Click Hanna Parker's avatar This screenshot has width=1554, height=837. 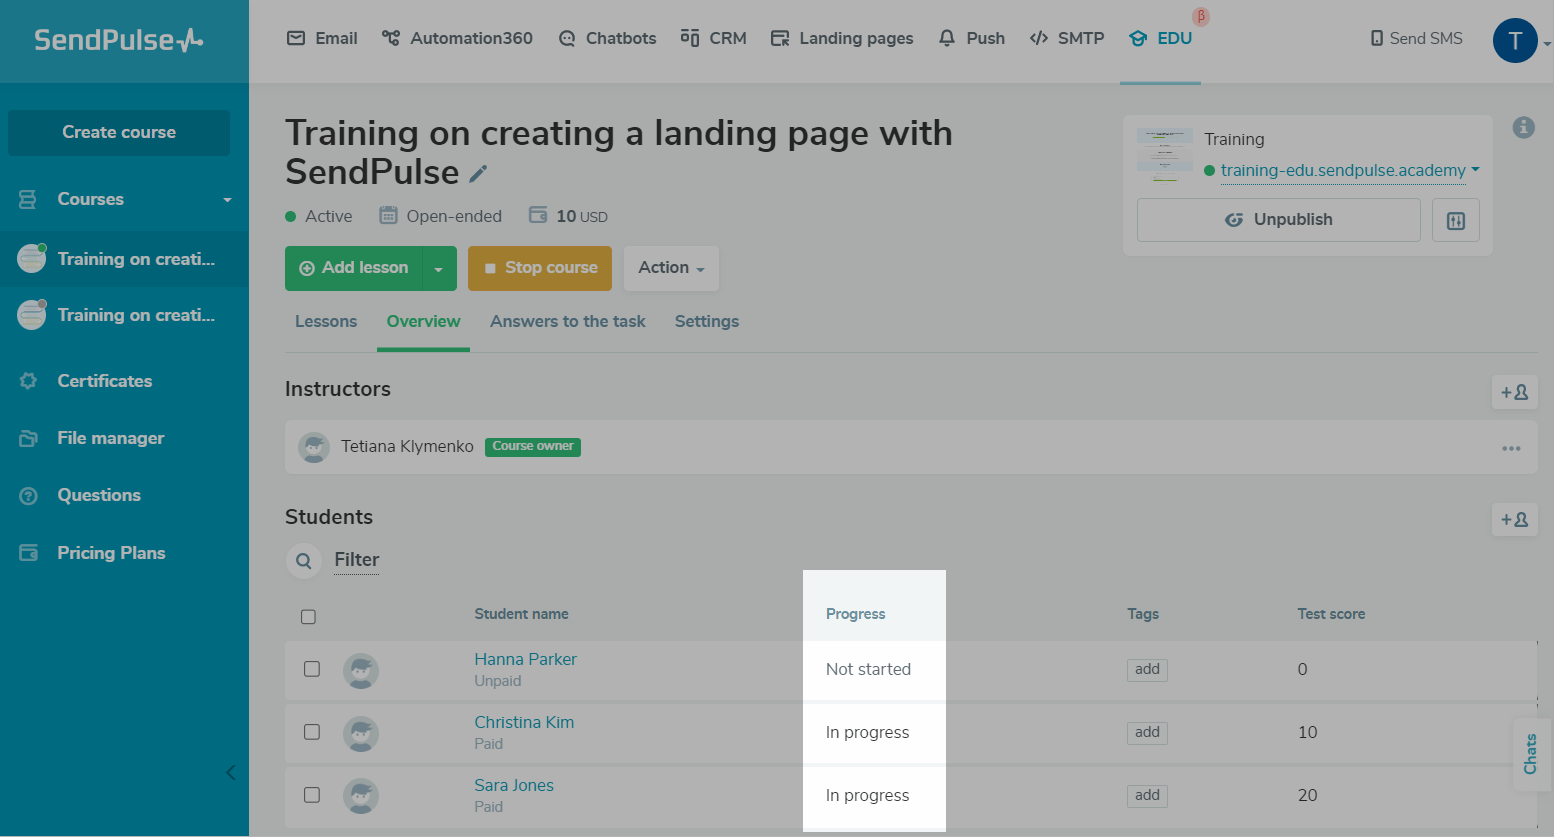(x=361, y=670)
